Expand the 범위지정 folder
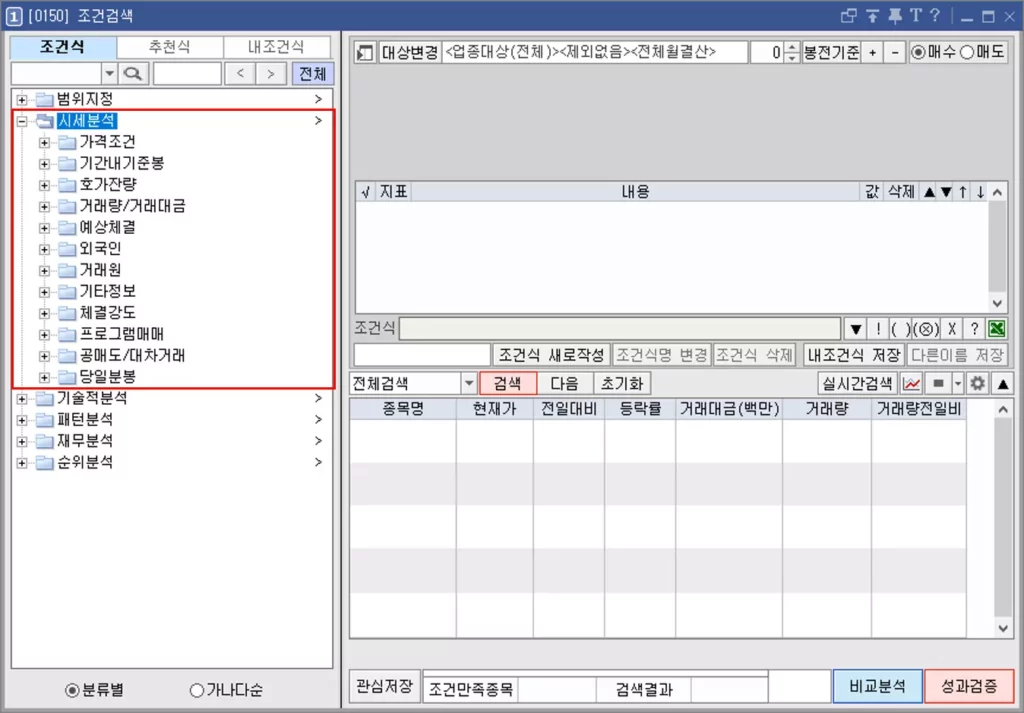Viewport: 1024px width, 713px height. click(22, 99)
